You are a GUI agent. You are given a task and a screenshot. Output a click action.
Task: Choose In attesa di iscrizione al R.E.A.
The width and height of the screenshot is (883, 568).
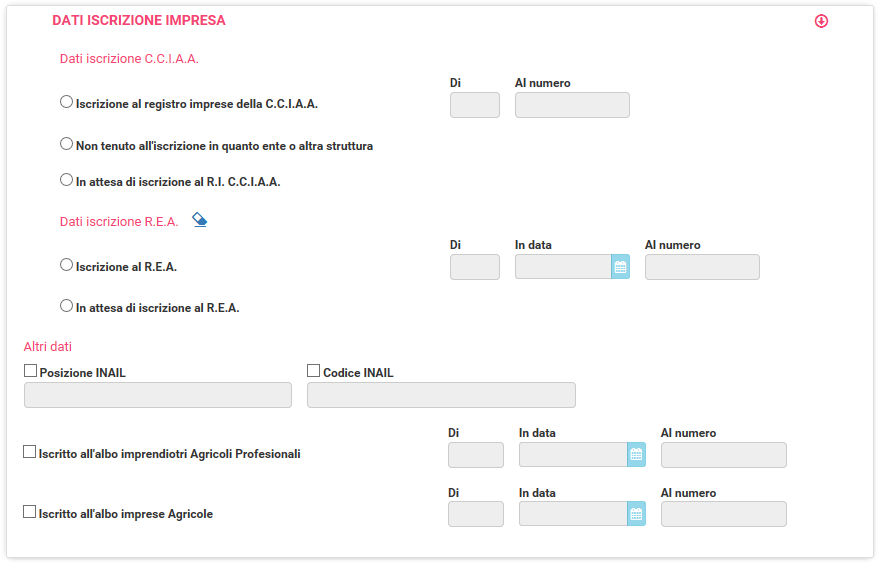click(66, 306)
